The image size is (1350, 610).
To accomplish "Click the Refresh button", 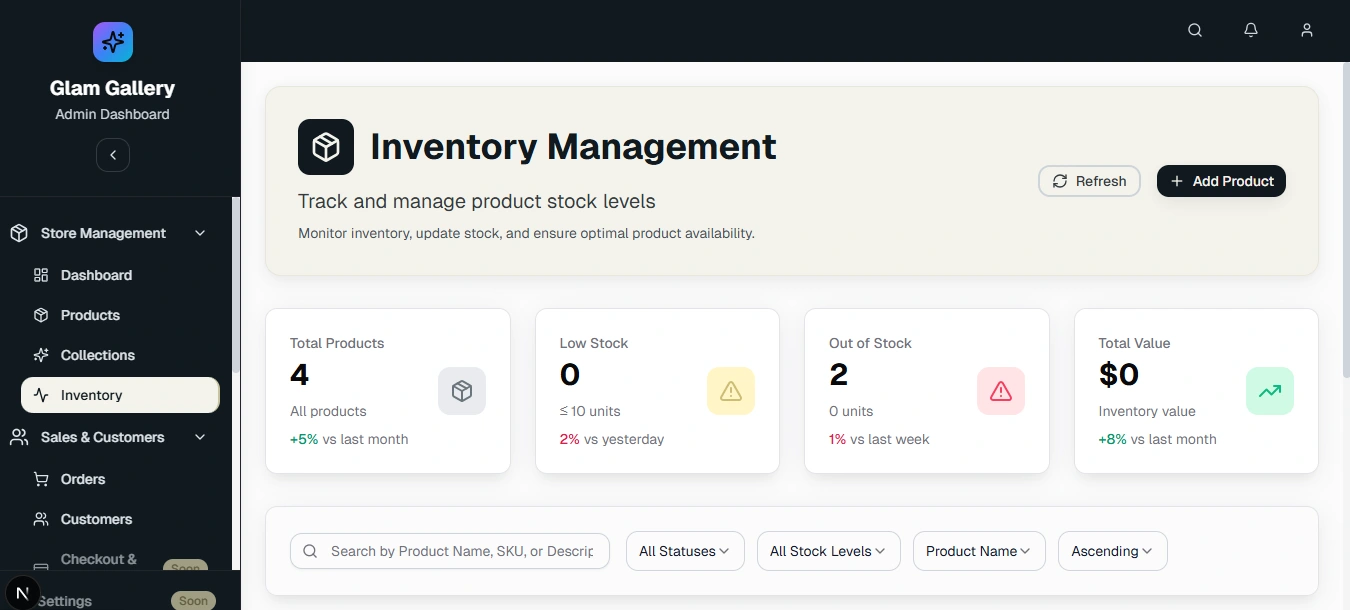I will tap(1089, 181).
